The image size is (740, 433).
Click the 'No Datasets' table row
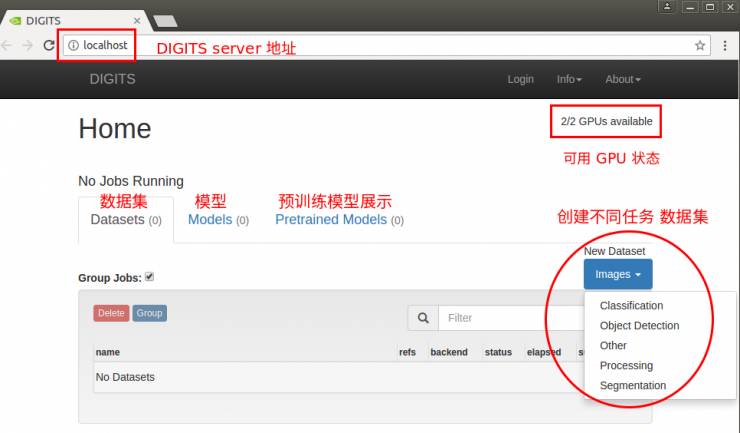pyautogui.click(x=339, y=377)
